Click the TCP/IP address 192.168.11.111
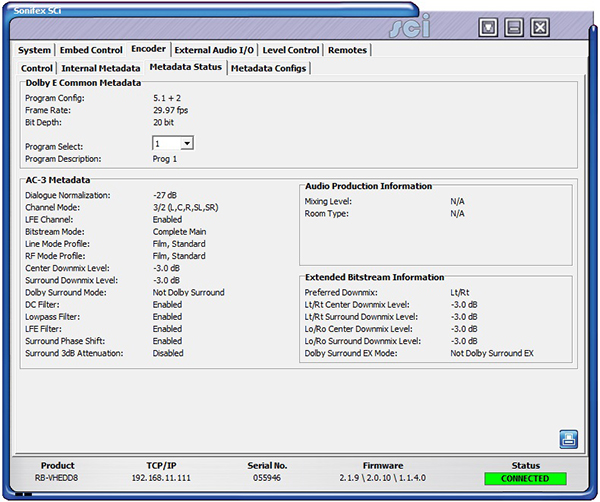 tap(161, 478)
